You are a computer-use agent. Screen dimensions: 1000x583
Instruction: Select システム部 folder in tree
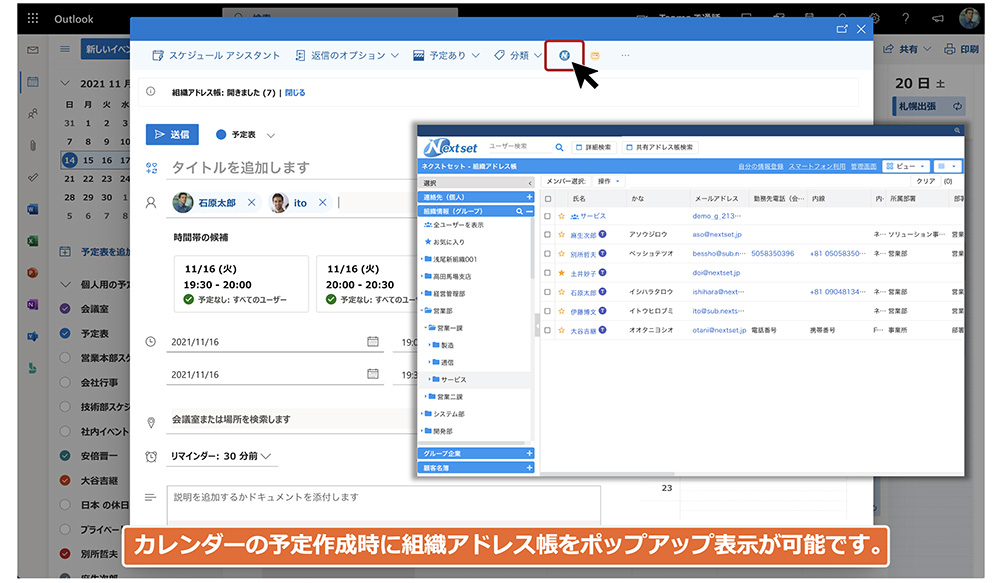click(448, 414)
